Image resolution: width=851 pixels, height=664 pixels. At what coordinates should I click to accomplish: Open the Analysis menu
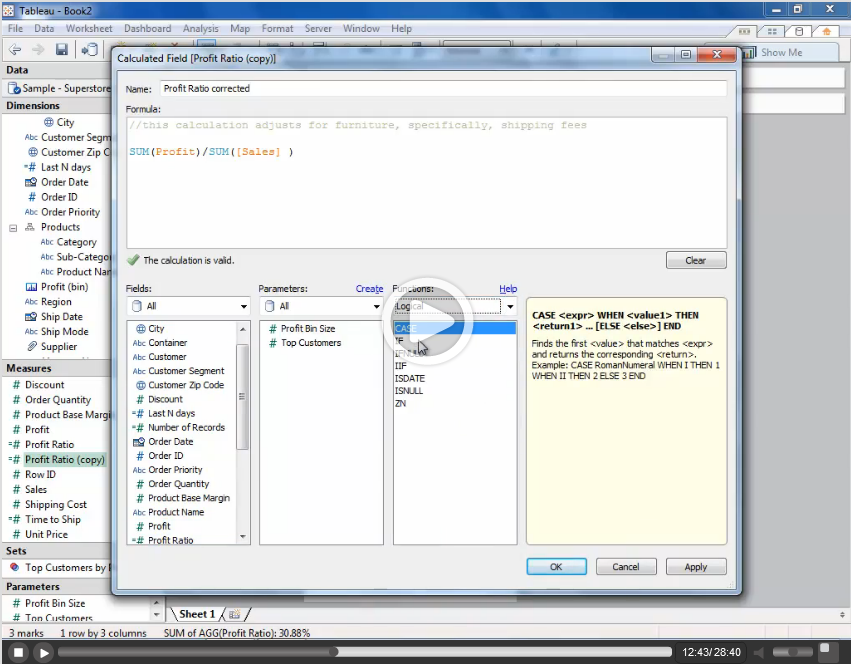pos(200,29)
